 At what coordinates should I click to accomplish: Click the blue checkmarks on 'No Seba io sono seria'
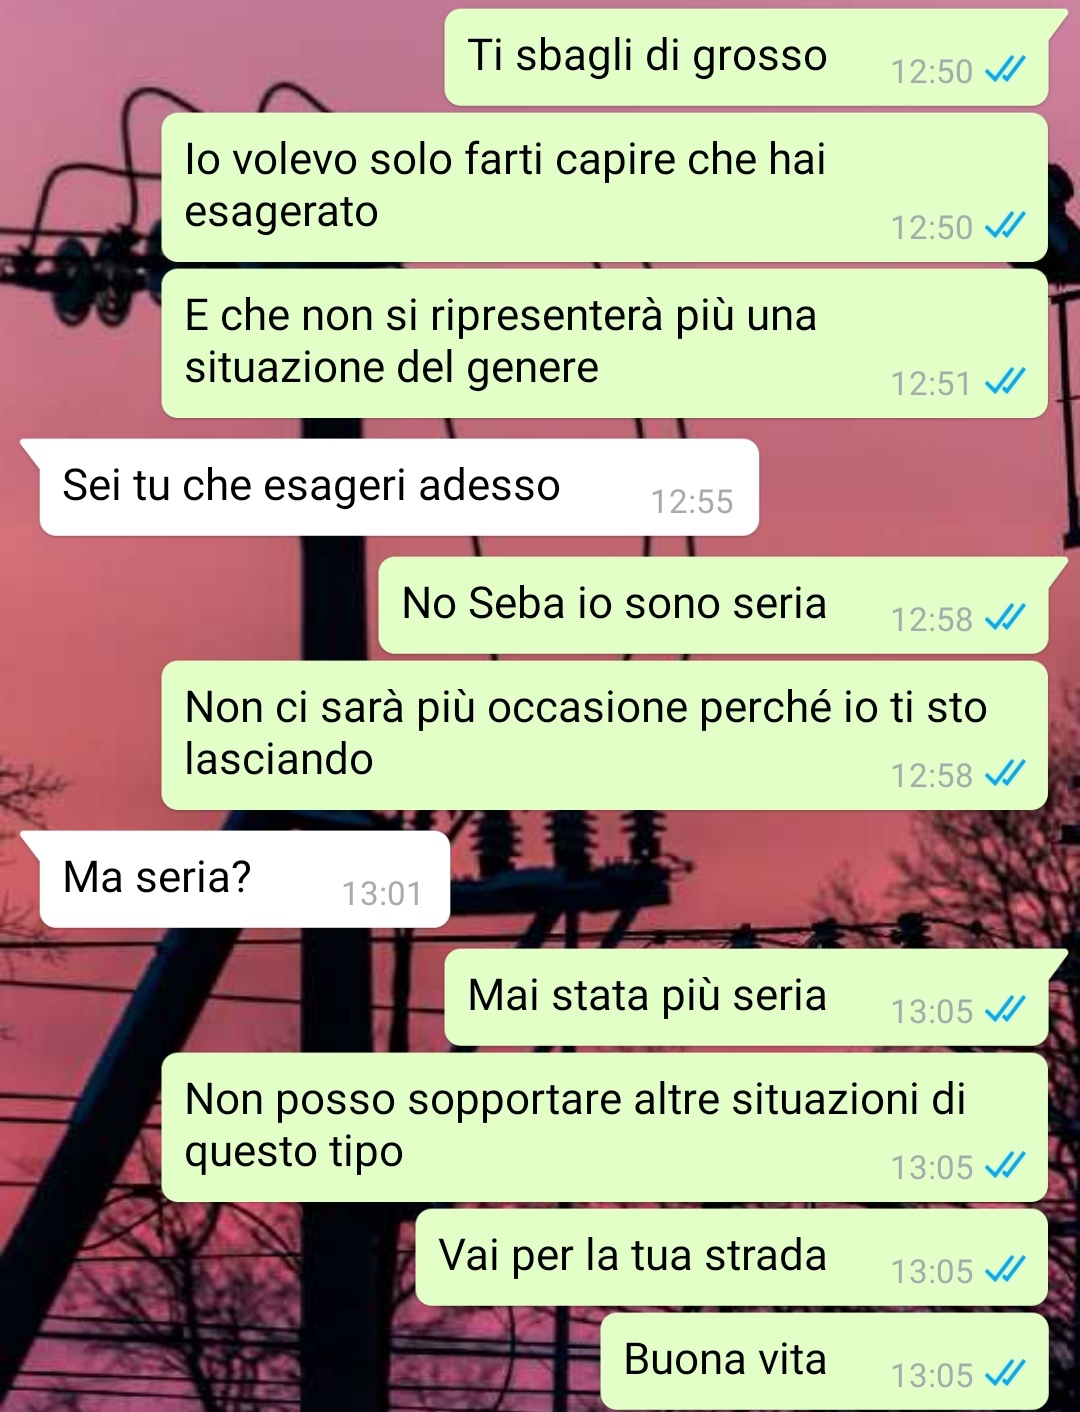click(1004, 618)
